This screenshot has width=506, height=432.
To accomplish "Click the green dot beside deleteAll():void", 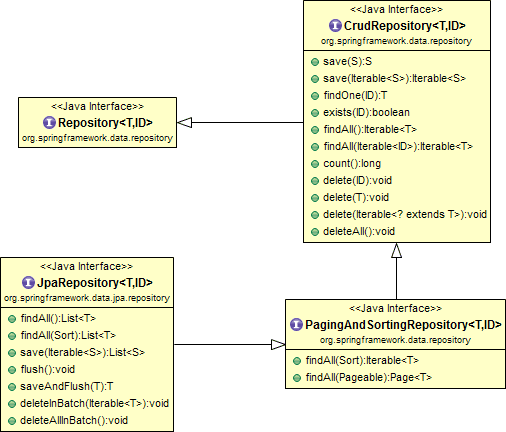I will [315, 232].
